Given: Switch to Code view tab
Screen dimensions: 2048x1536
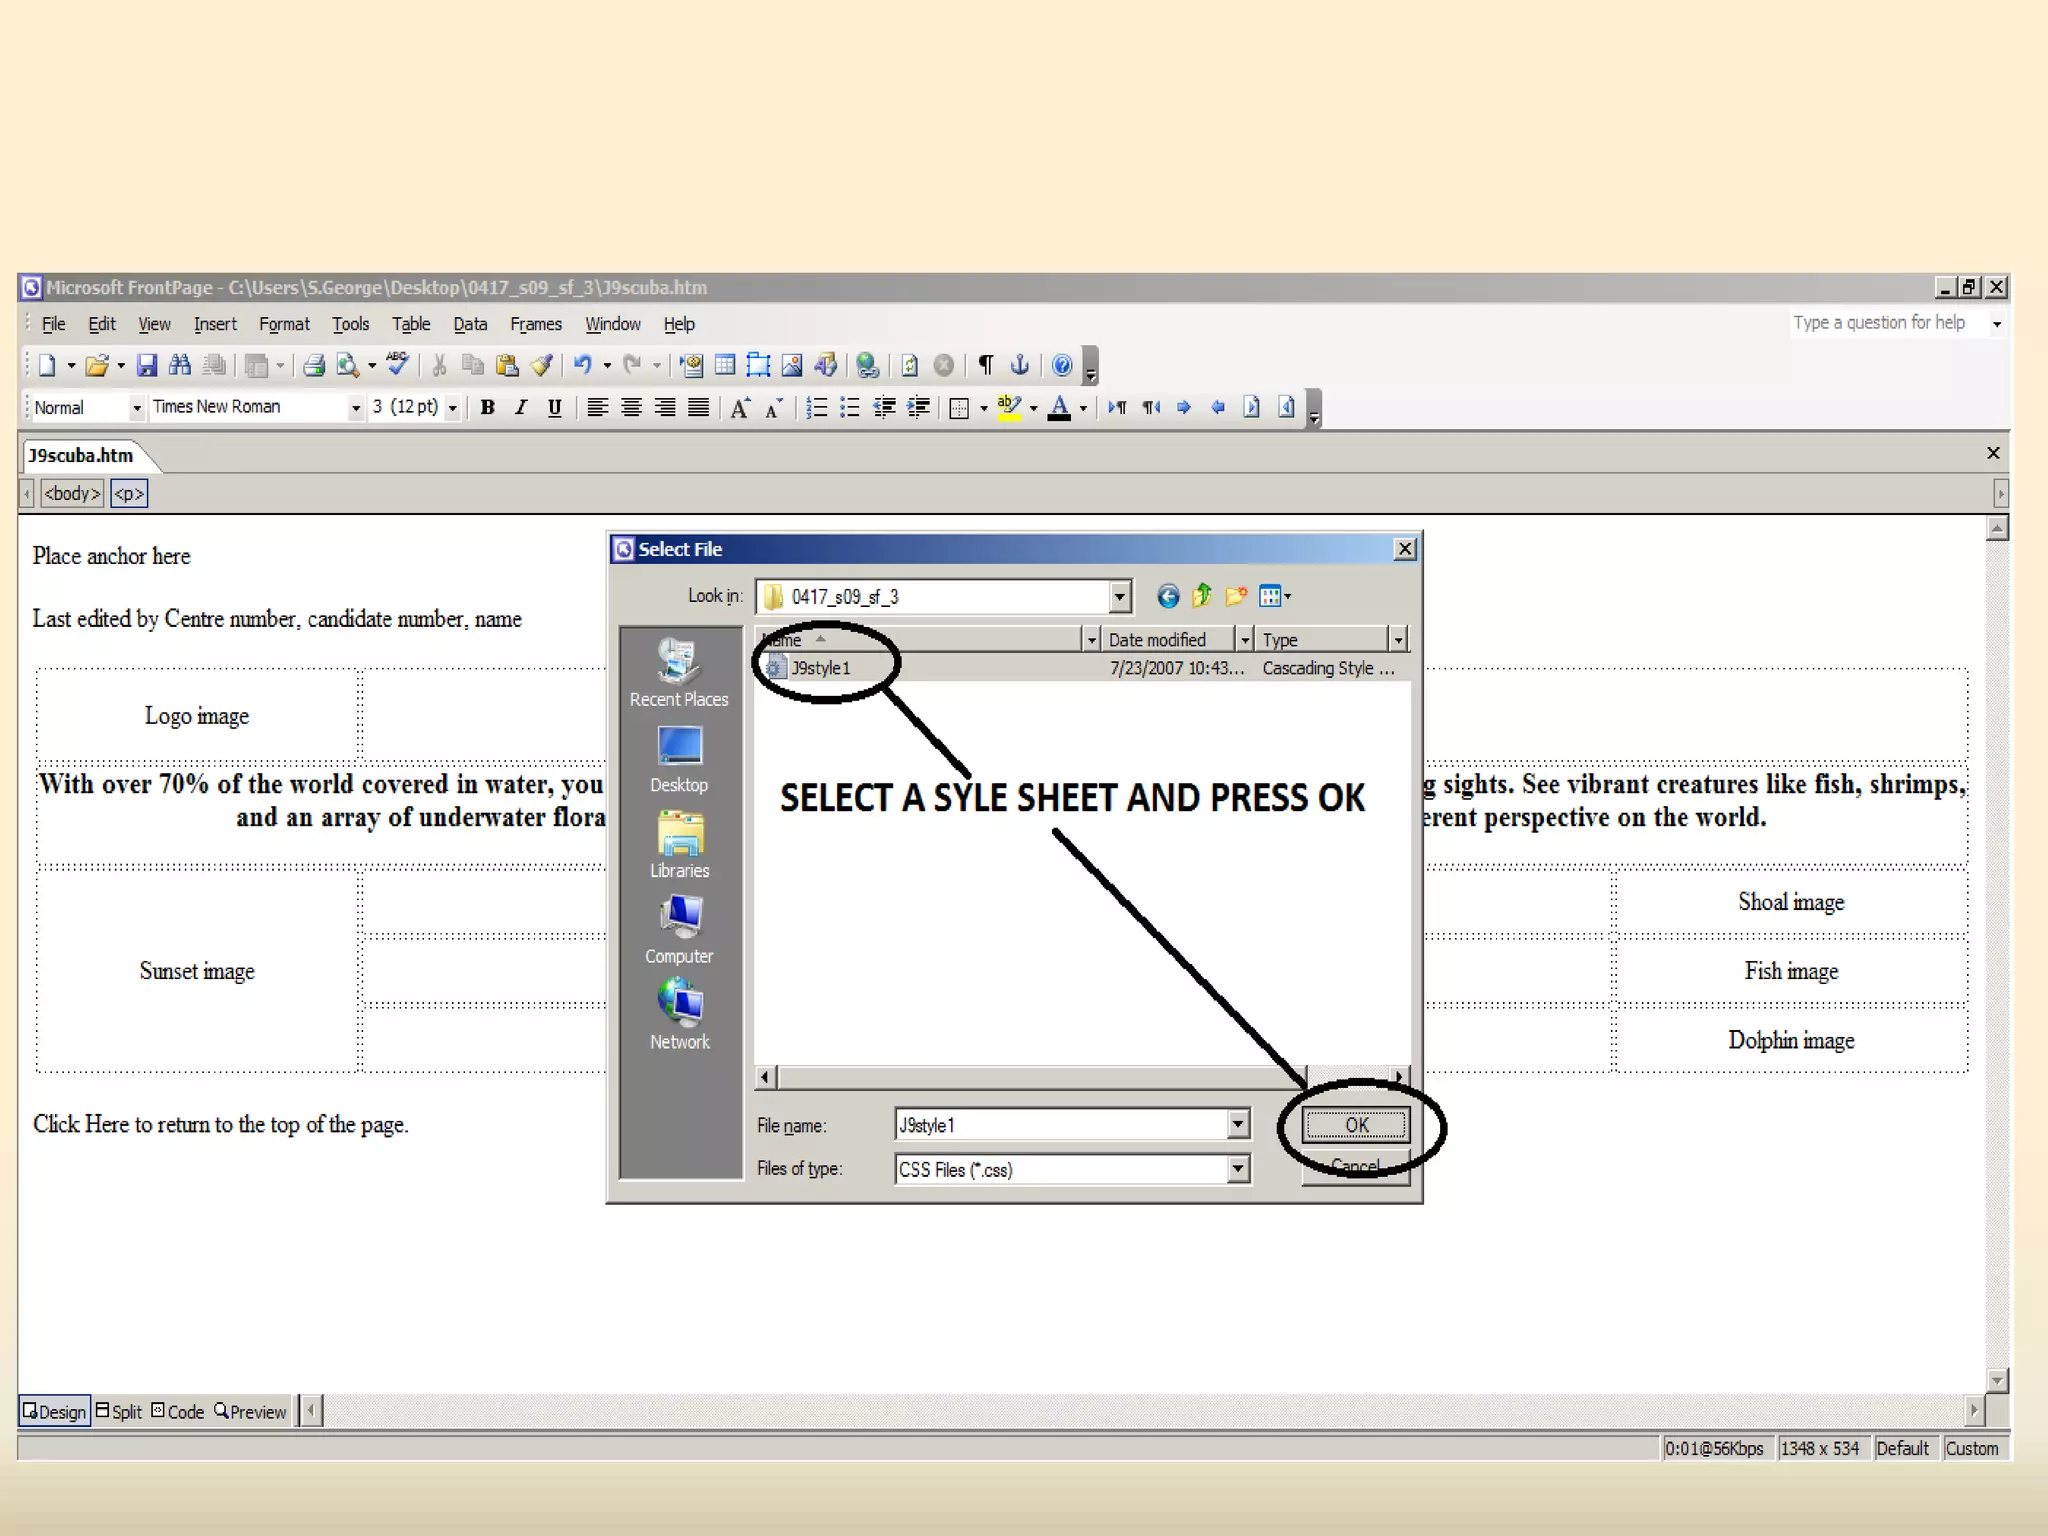Looking at the screenshot, I should coord(178,1411).
